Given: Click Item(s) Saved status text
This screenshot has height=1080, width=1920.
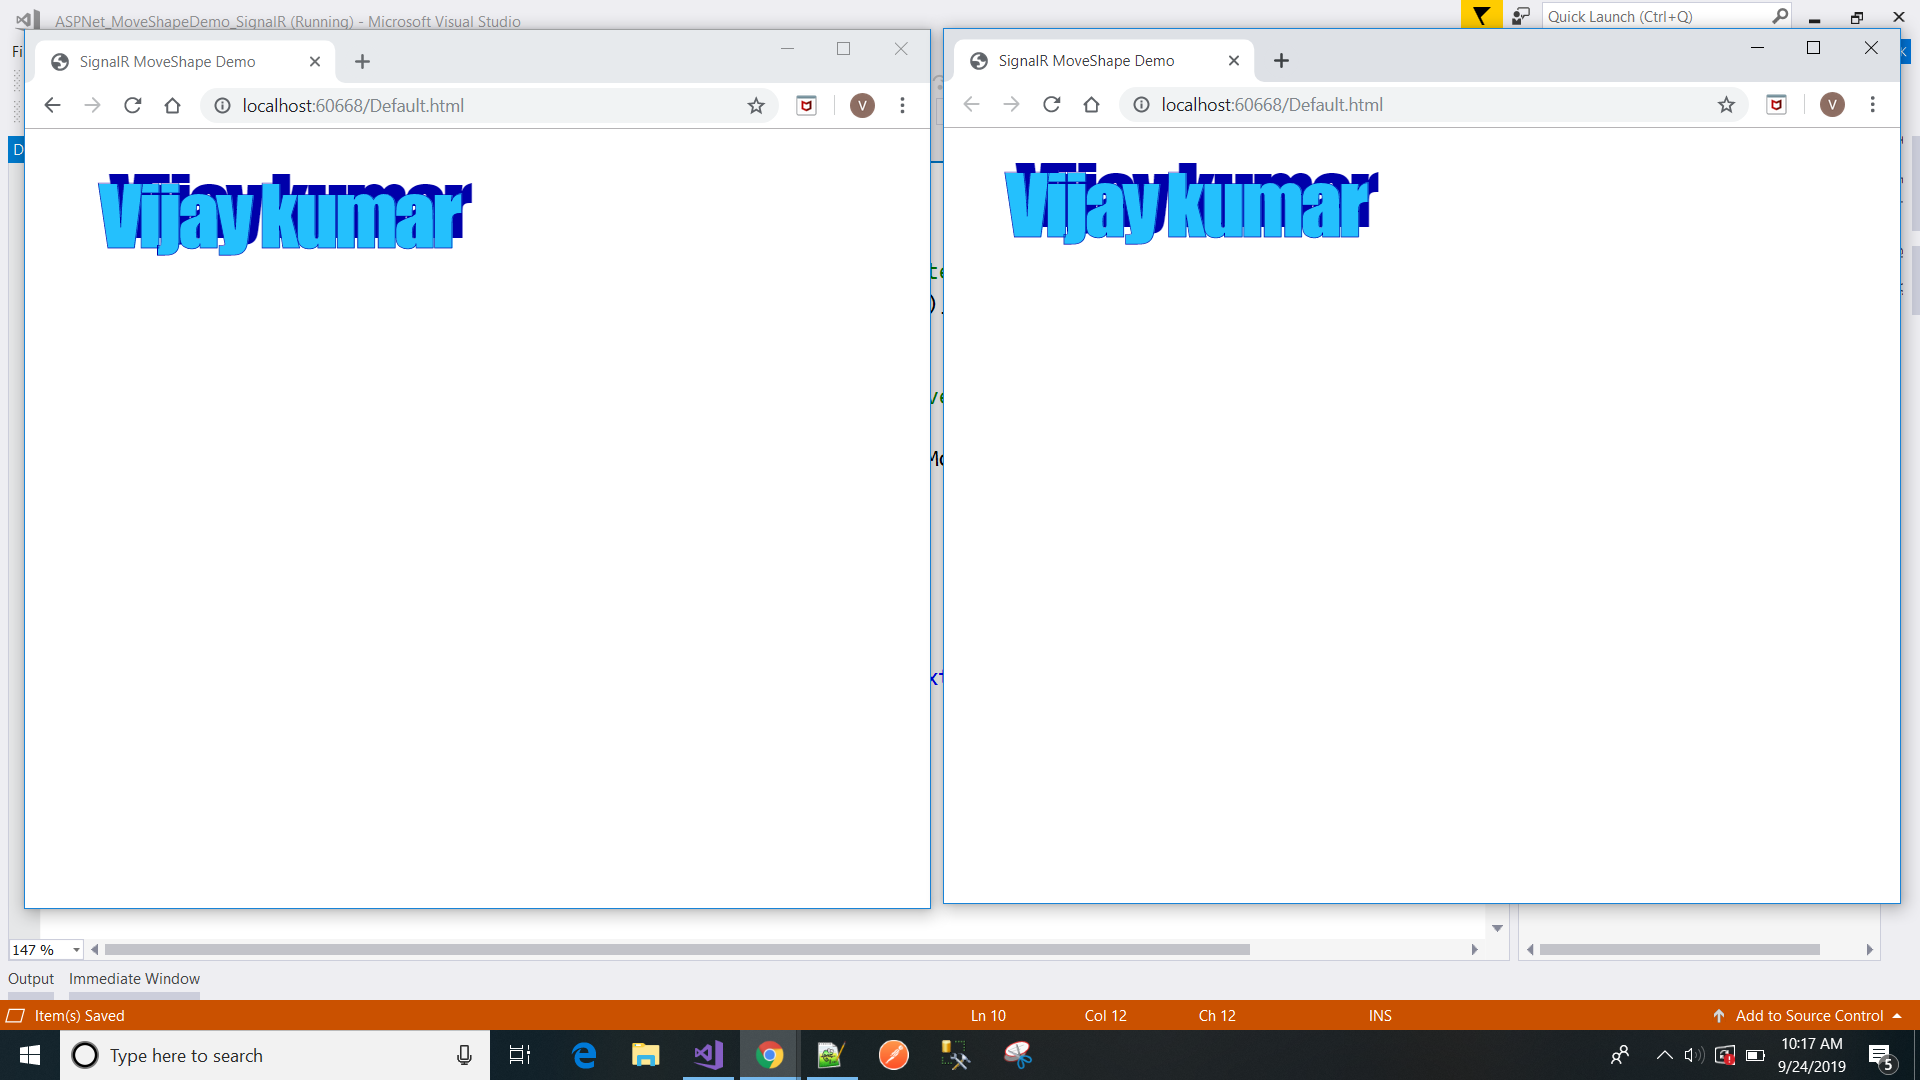Looking at the screenshot, I should (x=79, y=1016).
